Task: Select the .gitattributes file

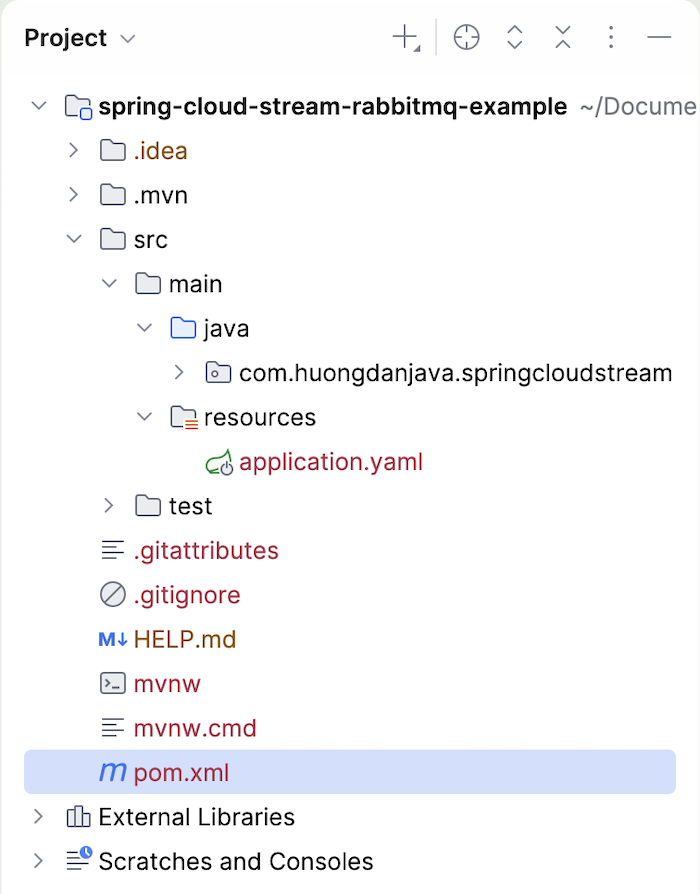Action: pos(206,551)
